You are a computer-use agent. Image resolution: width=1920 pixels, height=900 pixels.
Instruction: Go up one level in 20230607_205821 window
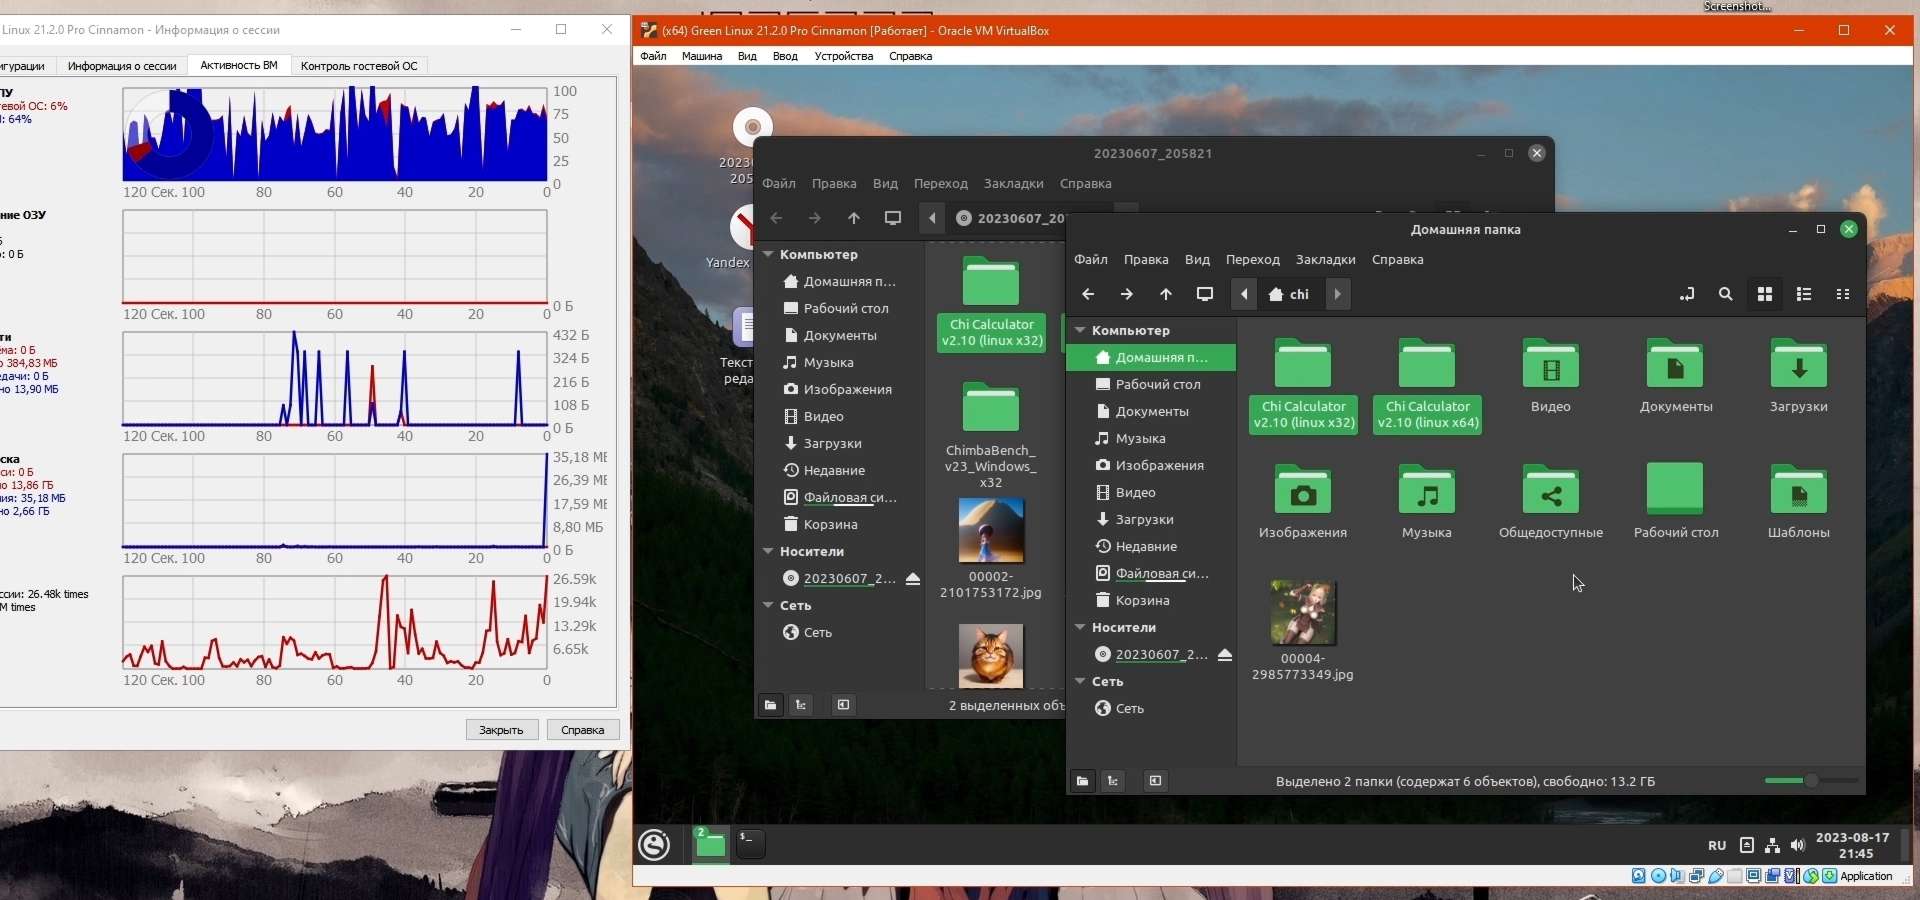(854, 218)
